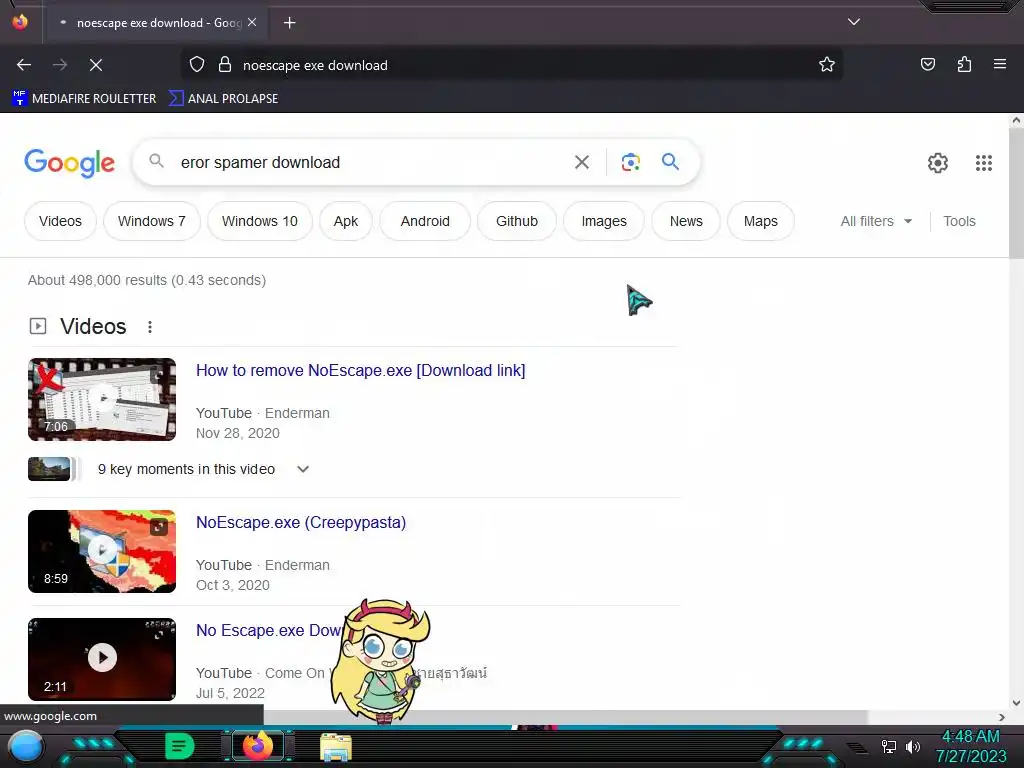Select the Github filter chip
The image size is (1024, 768).
517,221
